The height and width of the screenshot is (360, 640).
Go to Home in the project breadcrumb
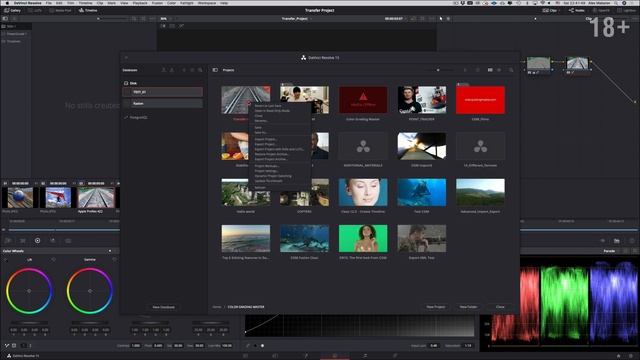[217, 307]
